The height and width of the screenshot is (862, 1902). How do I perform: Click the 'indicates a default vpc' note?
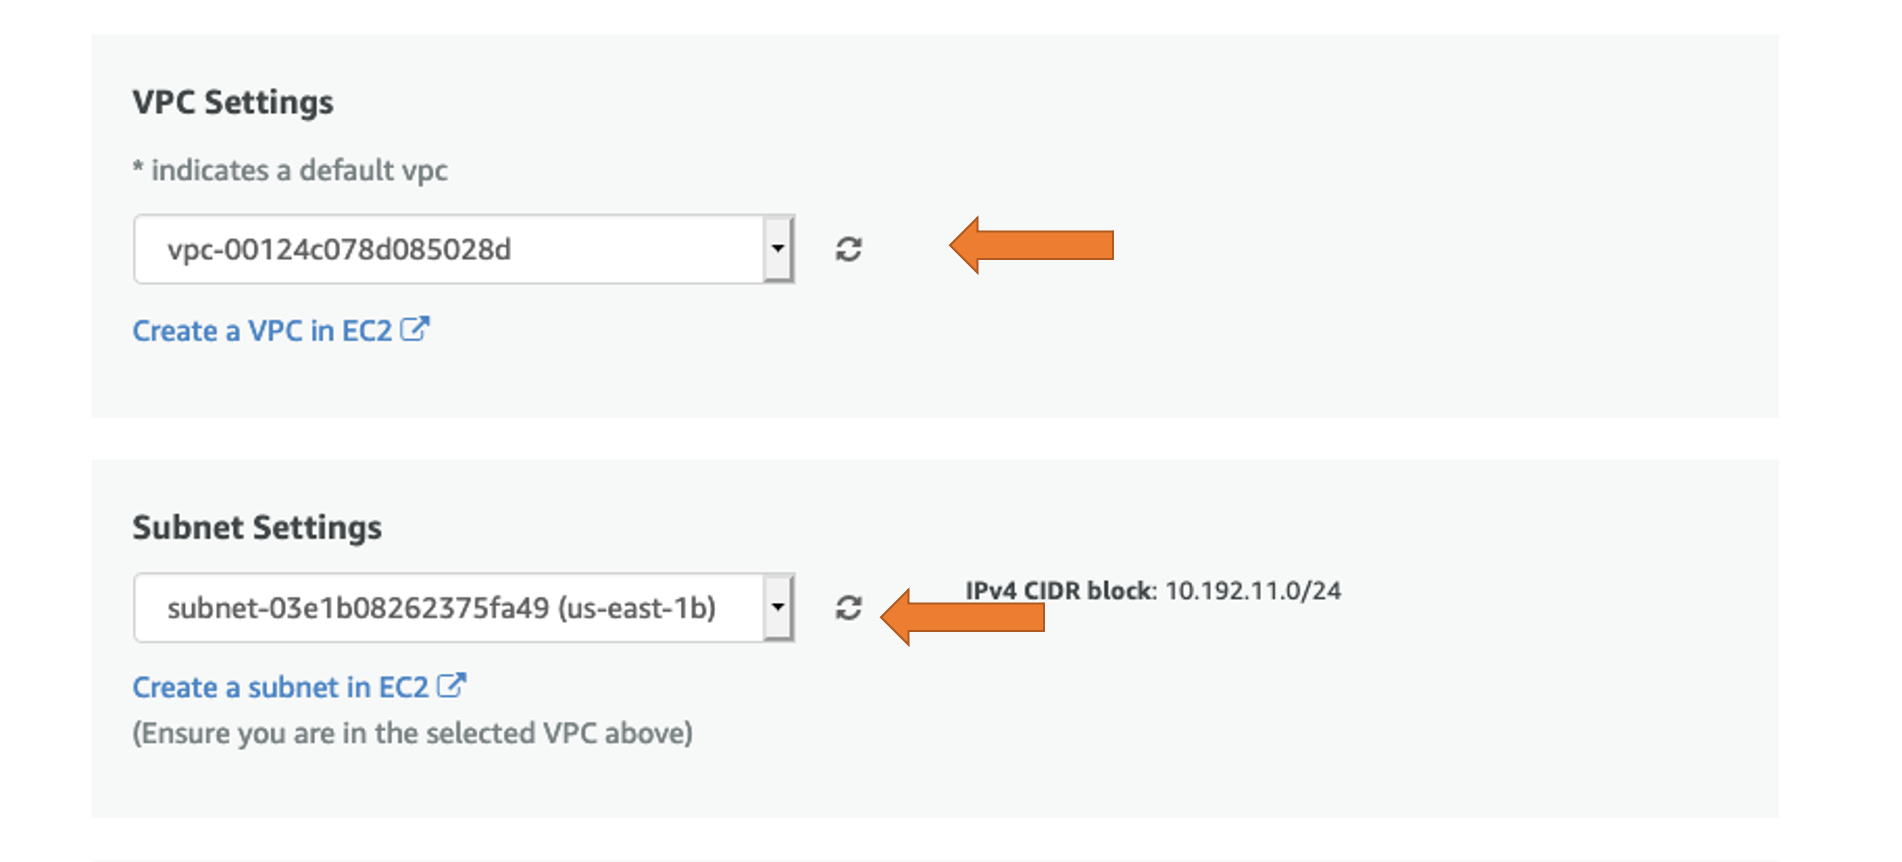[x=290, y=170]
